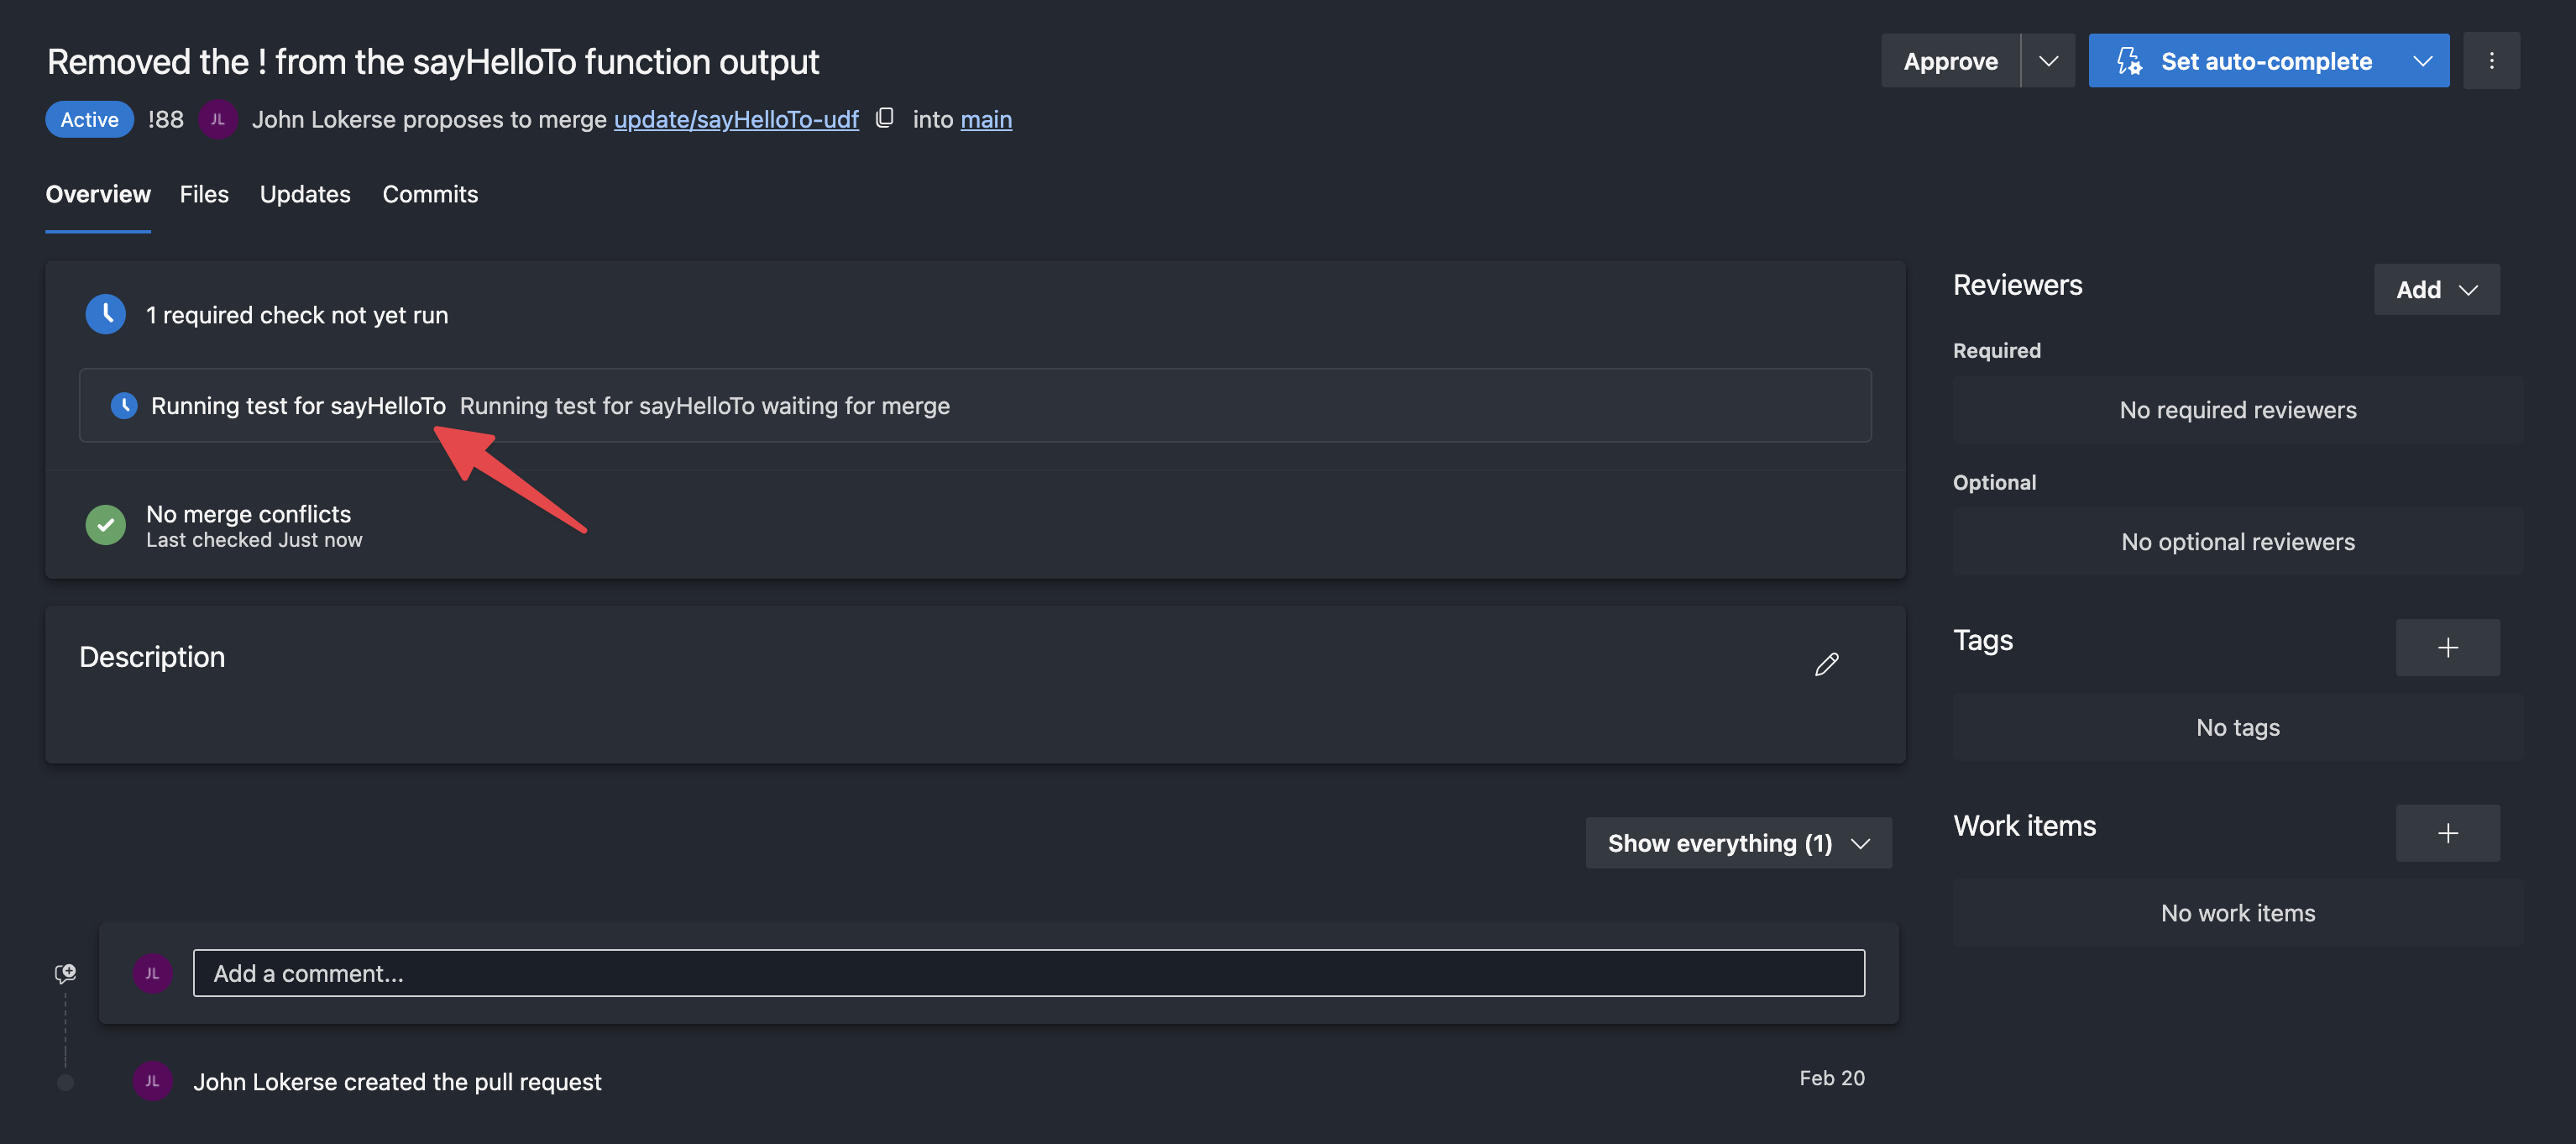Expand the Set auto-complete options arrow
2576x1144 pixels.
coord(2422,61)
